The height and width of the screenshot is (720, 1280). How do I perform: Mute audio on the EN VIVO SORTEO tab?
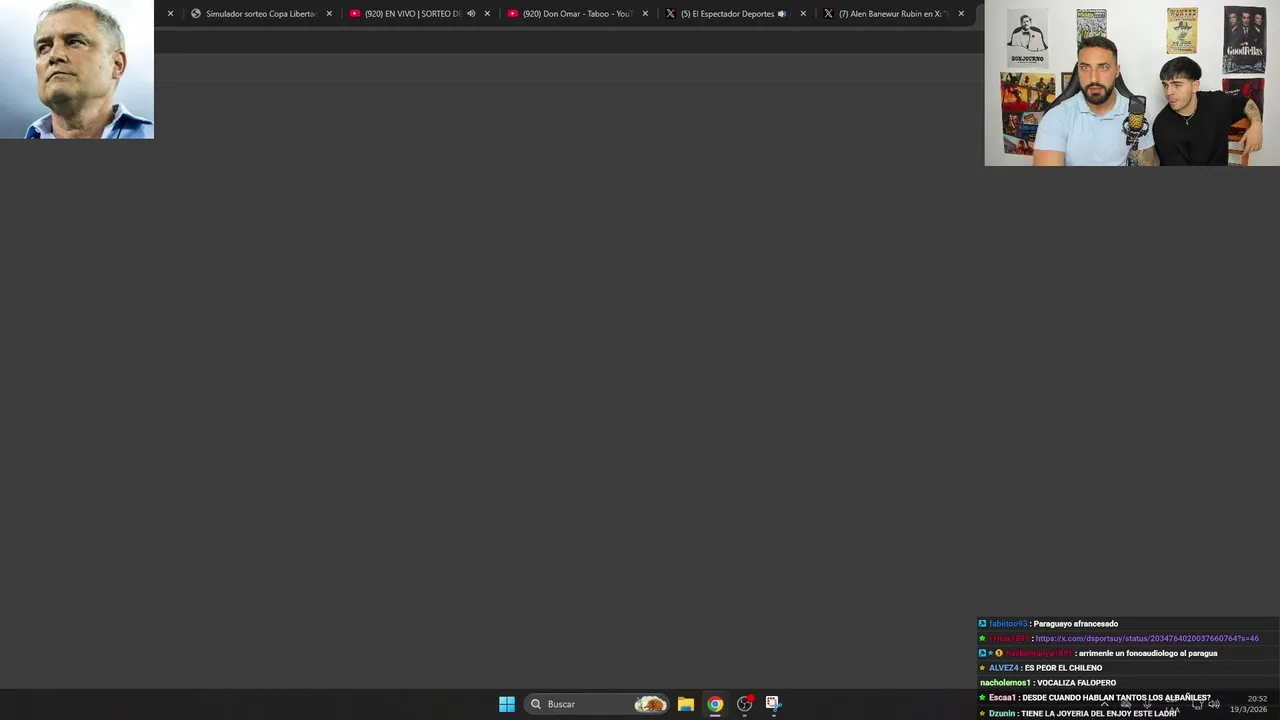coord(471,14)
